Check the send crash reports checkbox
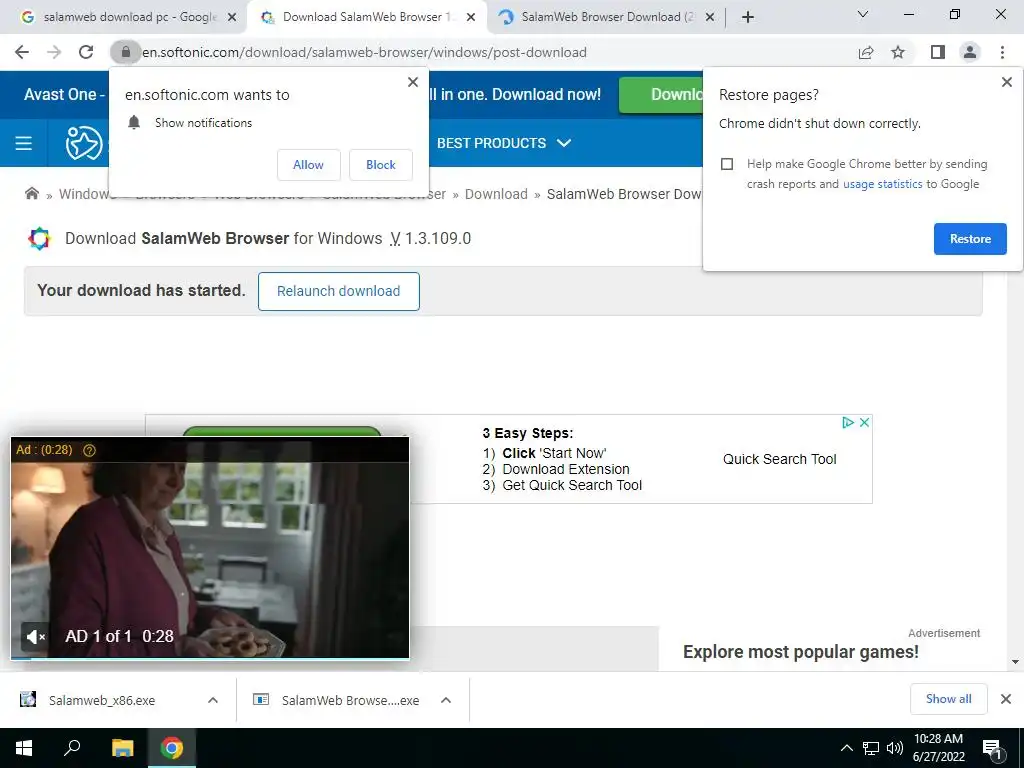 (727, 164)
